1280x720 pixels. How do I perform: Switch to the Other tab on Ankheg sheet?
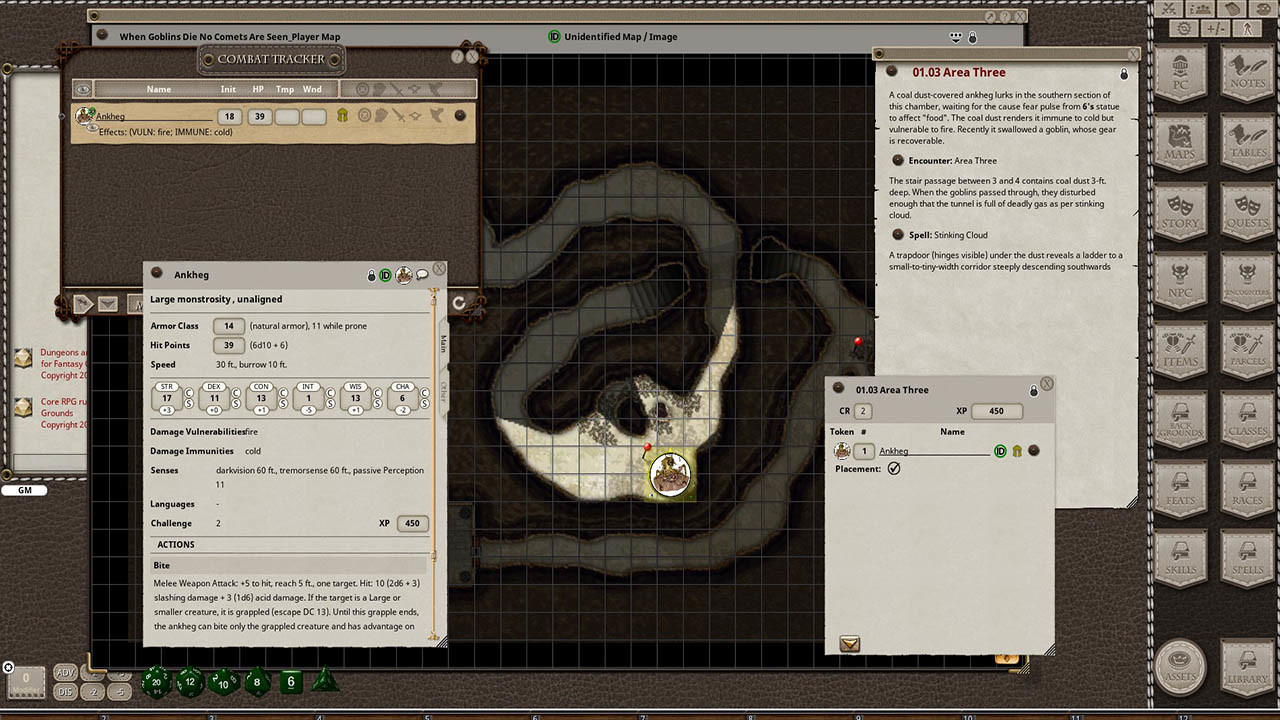443,392
